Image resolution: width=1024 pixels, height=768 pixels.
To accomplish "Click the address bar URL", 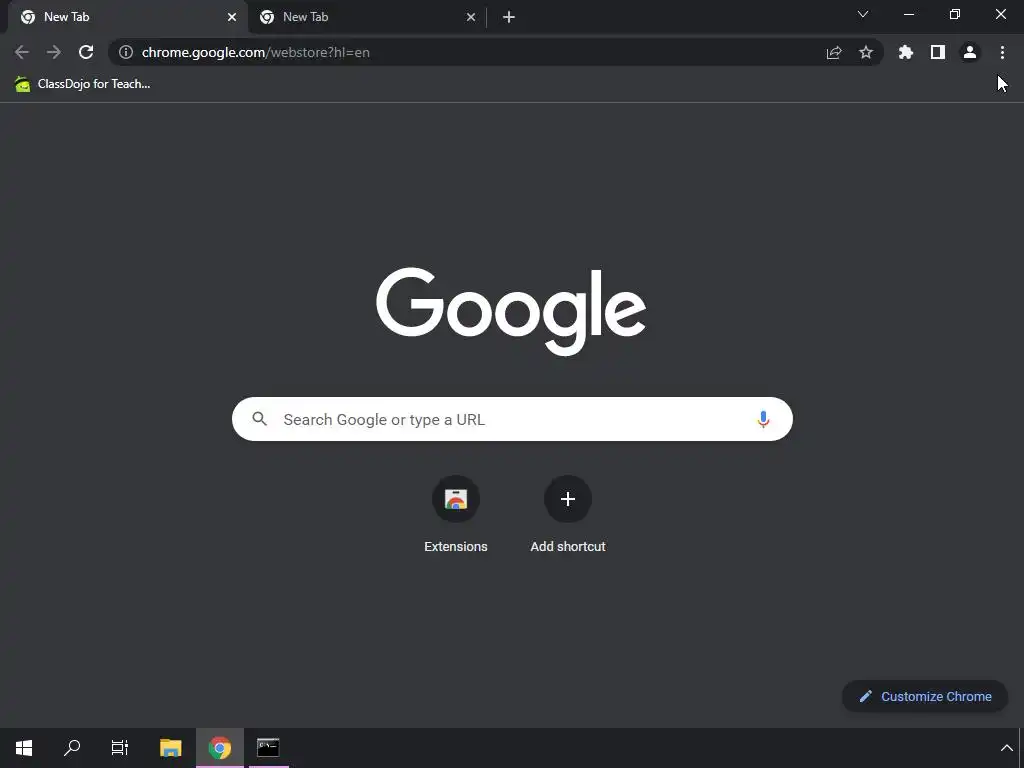I will 255,52.
